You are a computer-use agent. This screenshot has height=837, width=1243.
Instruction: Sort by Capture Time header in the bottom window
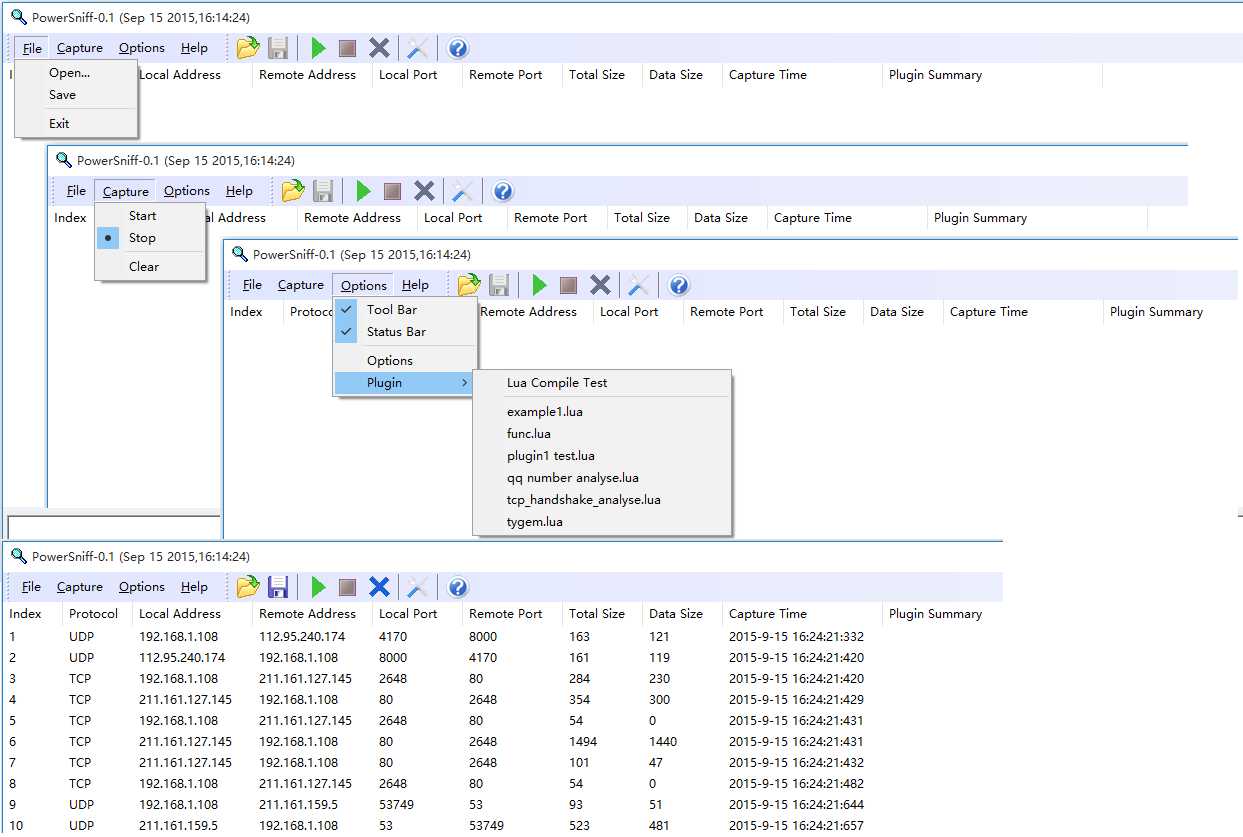click(802, 614)
